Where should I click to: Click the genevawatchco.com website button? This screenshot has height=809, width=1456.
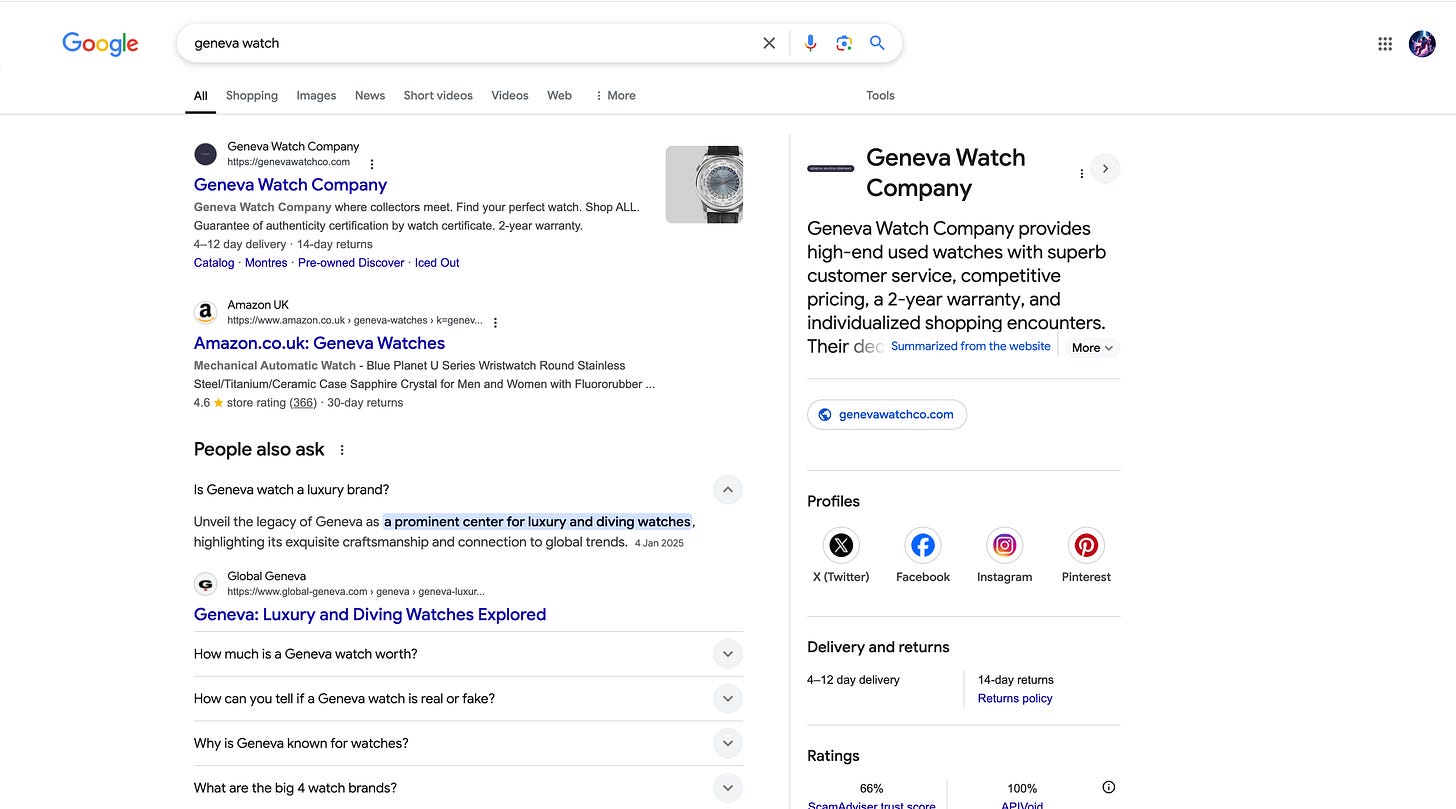tap(887, 415)
